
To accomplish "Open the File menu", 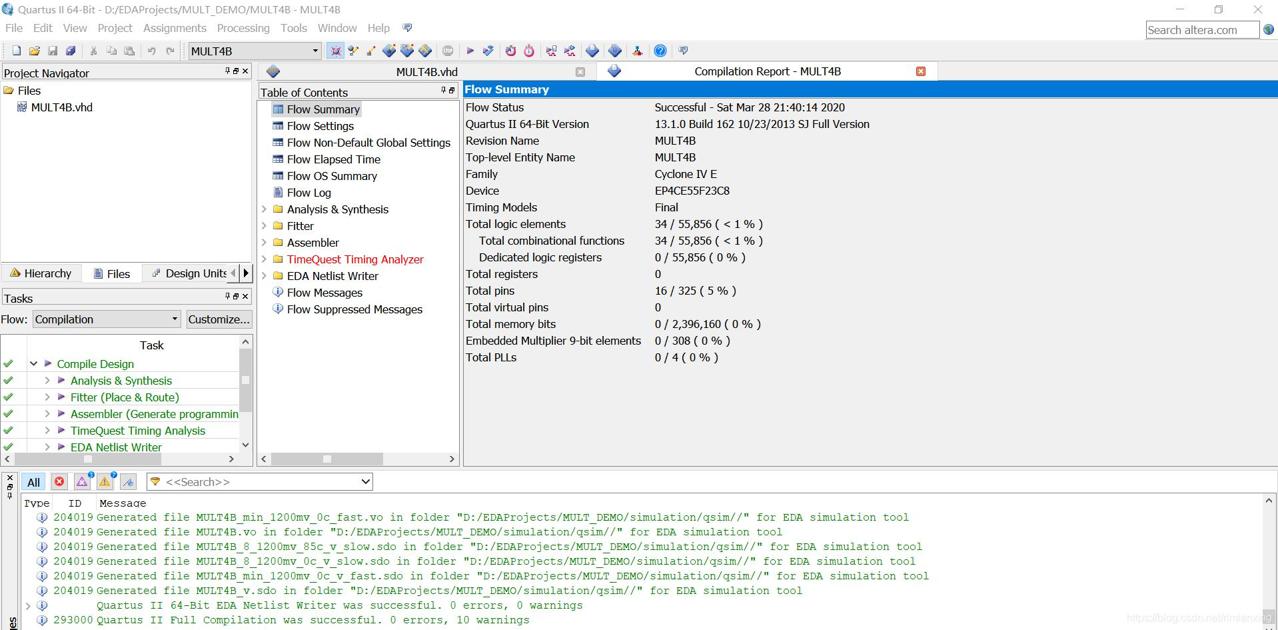I will [x=14, y=28].
